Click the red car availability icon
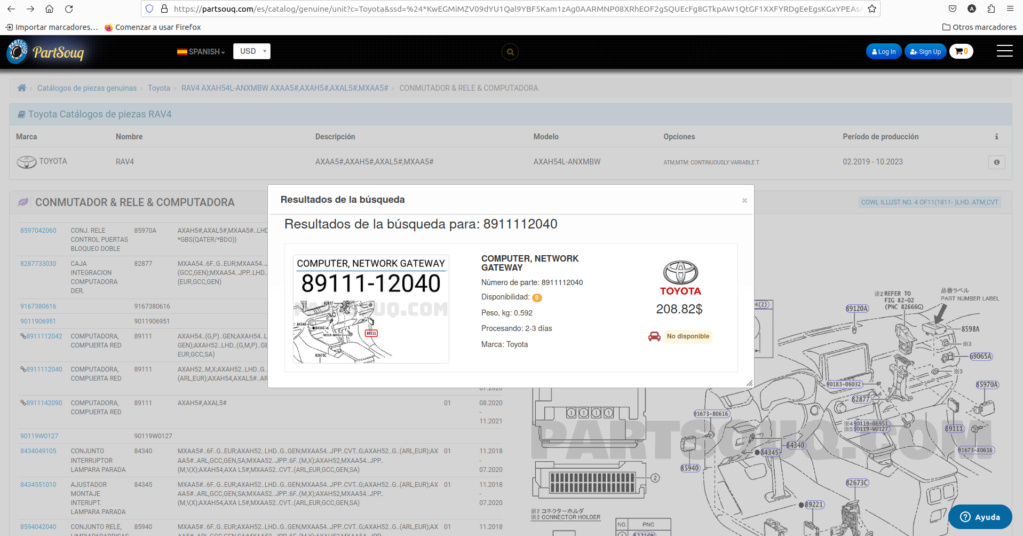This screenshot has height=536, width=1023. click(654, 336)
